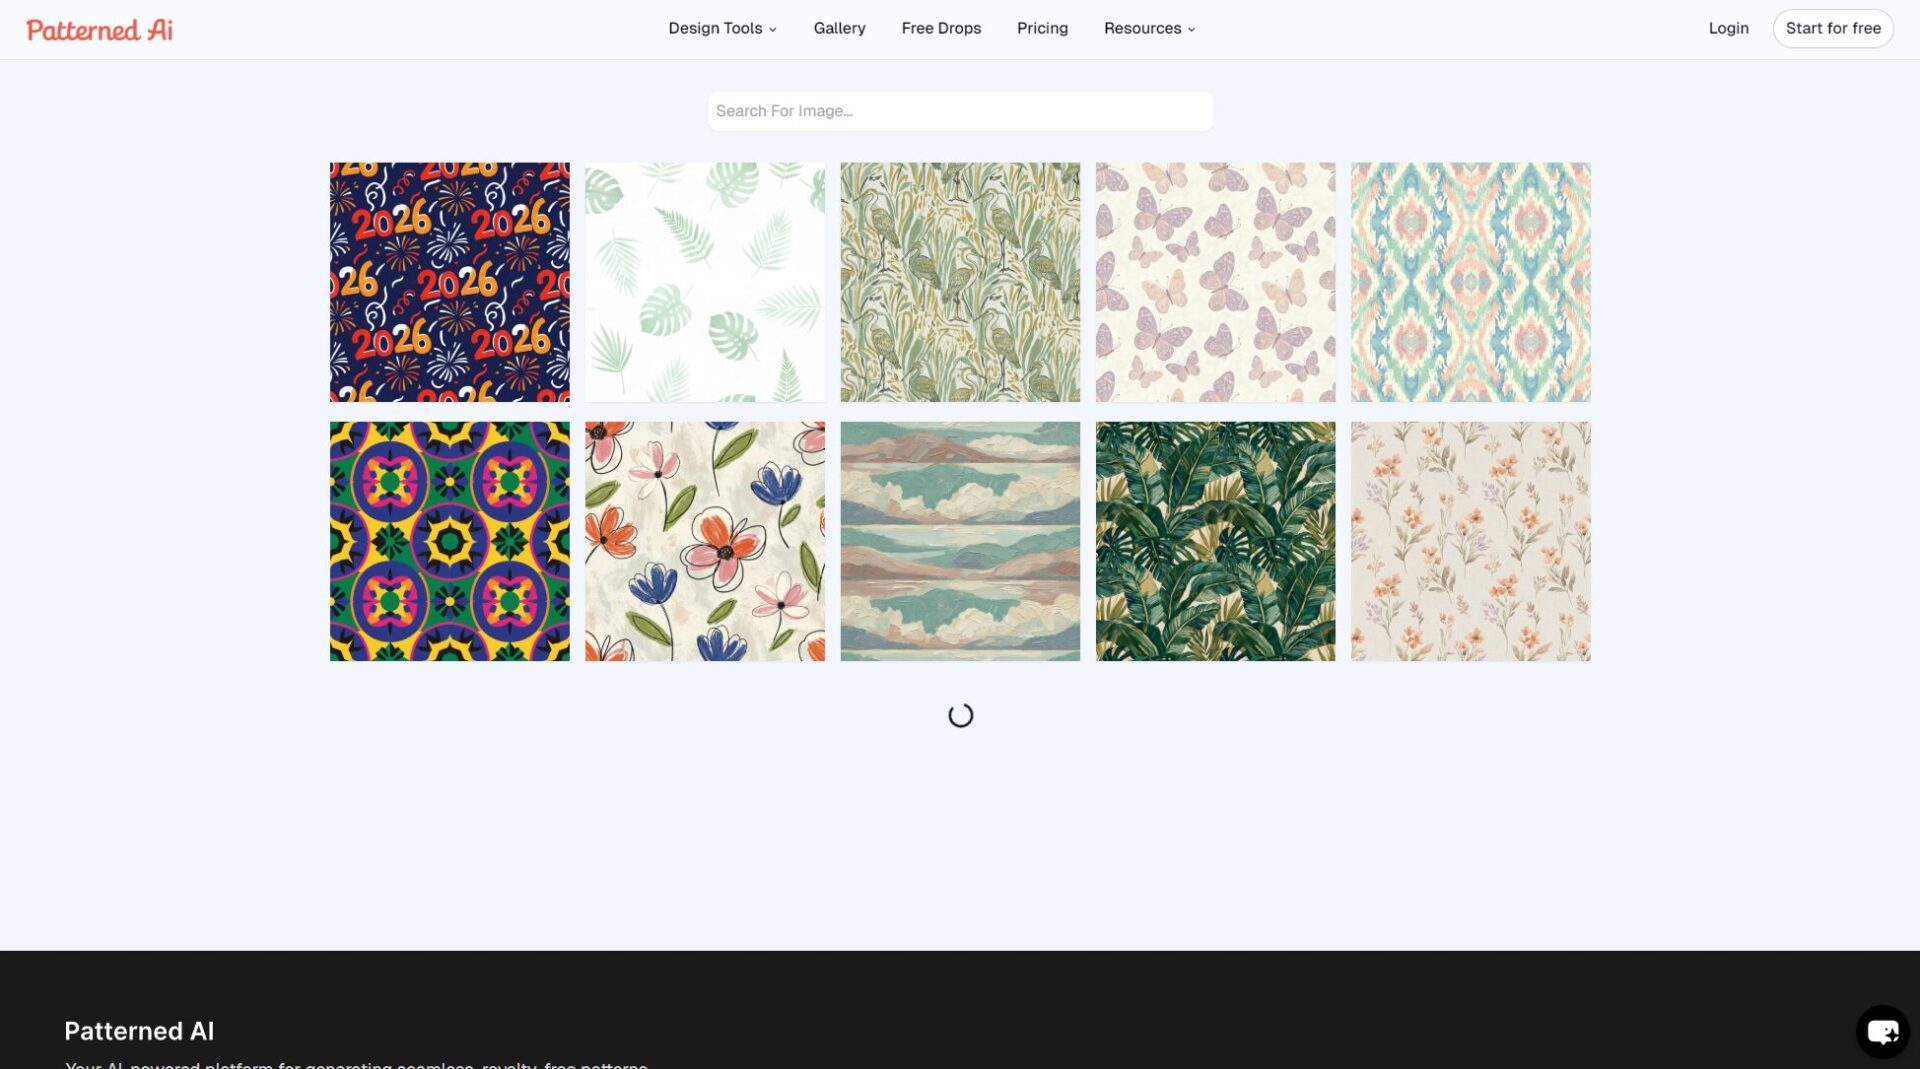1920x1069 pixels.
Task: Select the dark banana leaf pattern
Action: 1215,541
